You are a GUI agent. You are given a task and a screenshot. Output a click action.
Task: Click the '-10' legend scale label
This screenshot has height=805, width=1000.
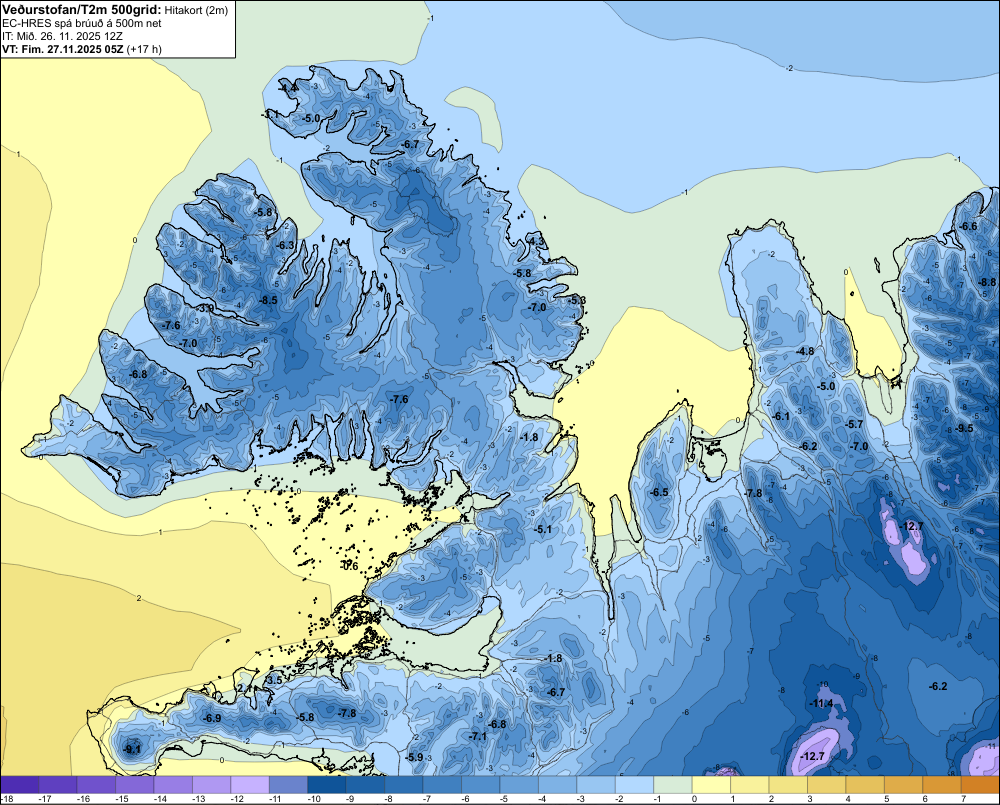click(314, 799)
